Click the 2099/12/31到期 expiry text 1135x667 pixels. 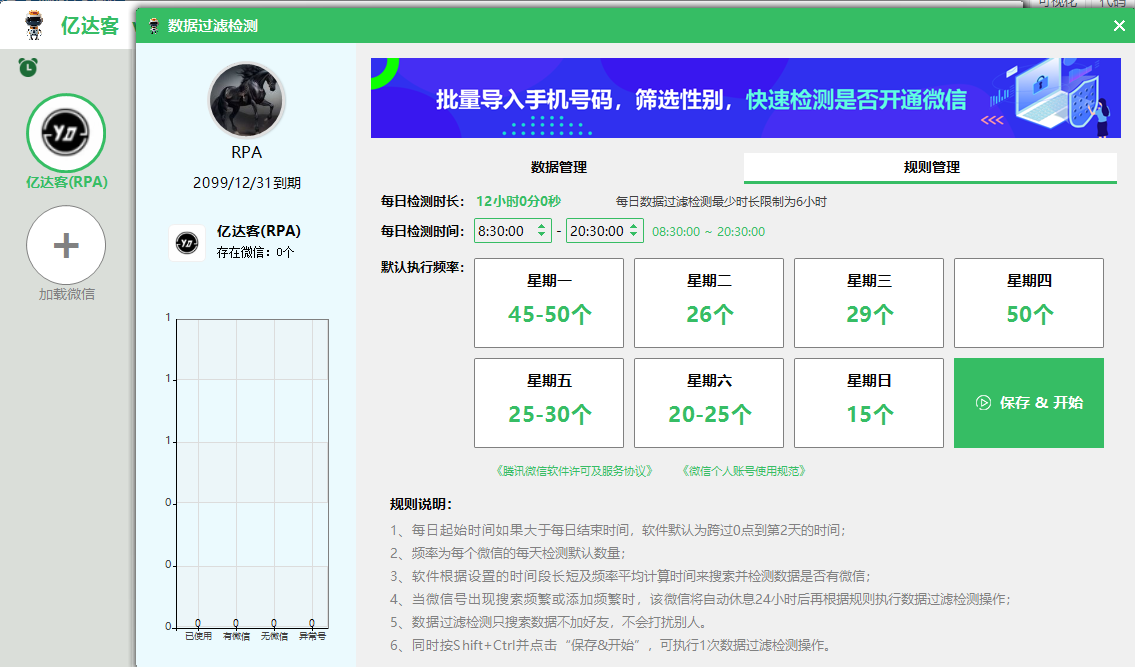247,183
